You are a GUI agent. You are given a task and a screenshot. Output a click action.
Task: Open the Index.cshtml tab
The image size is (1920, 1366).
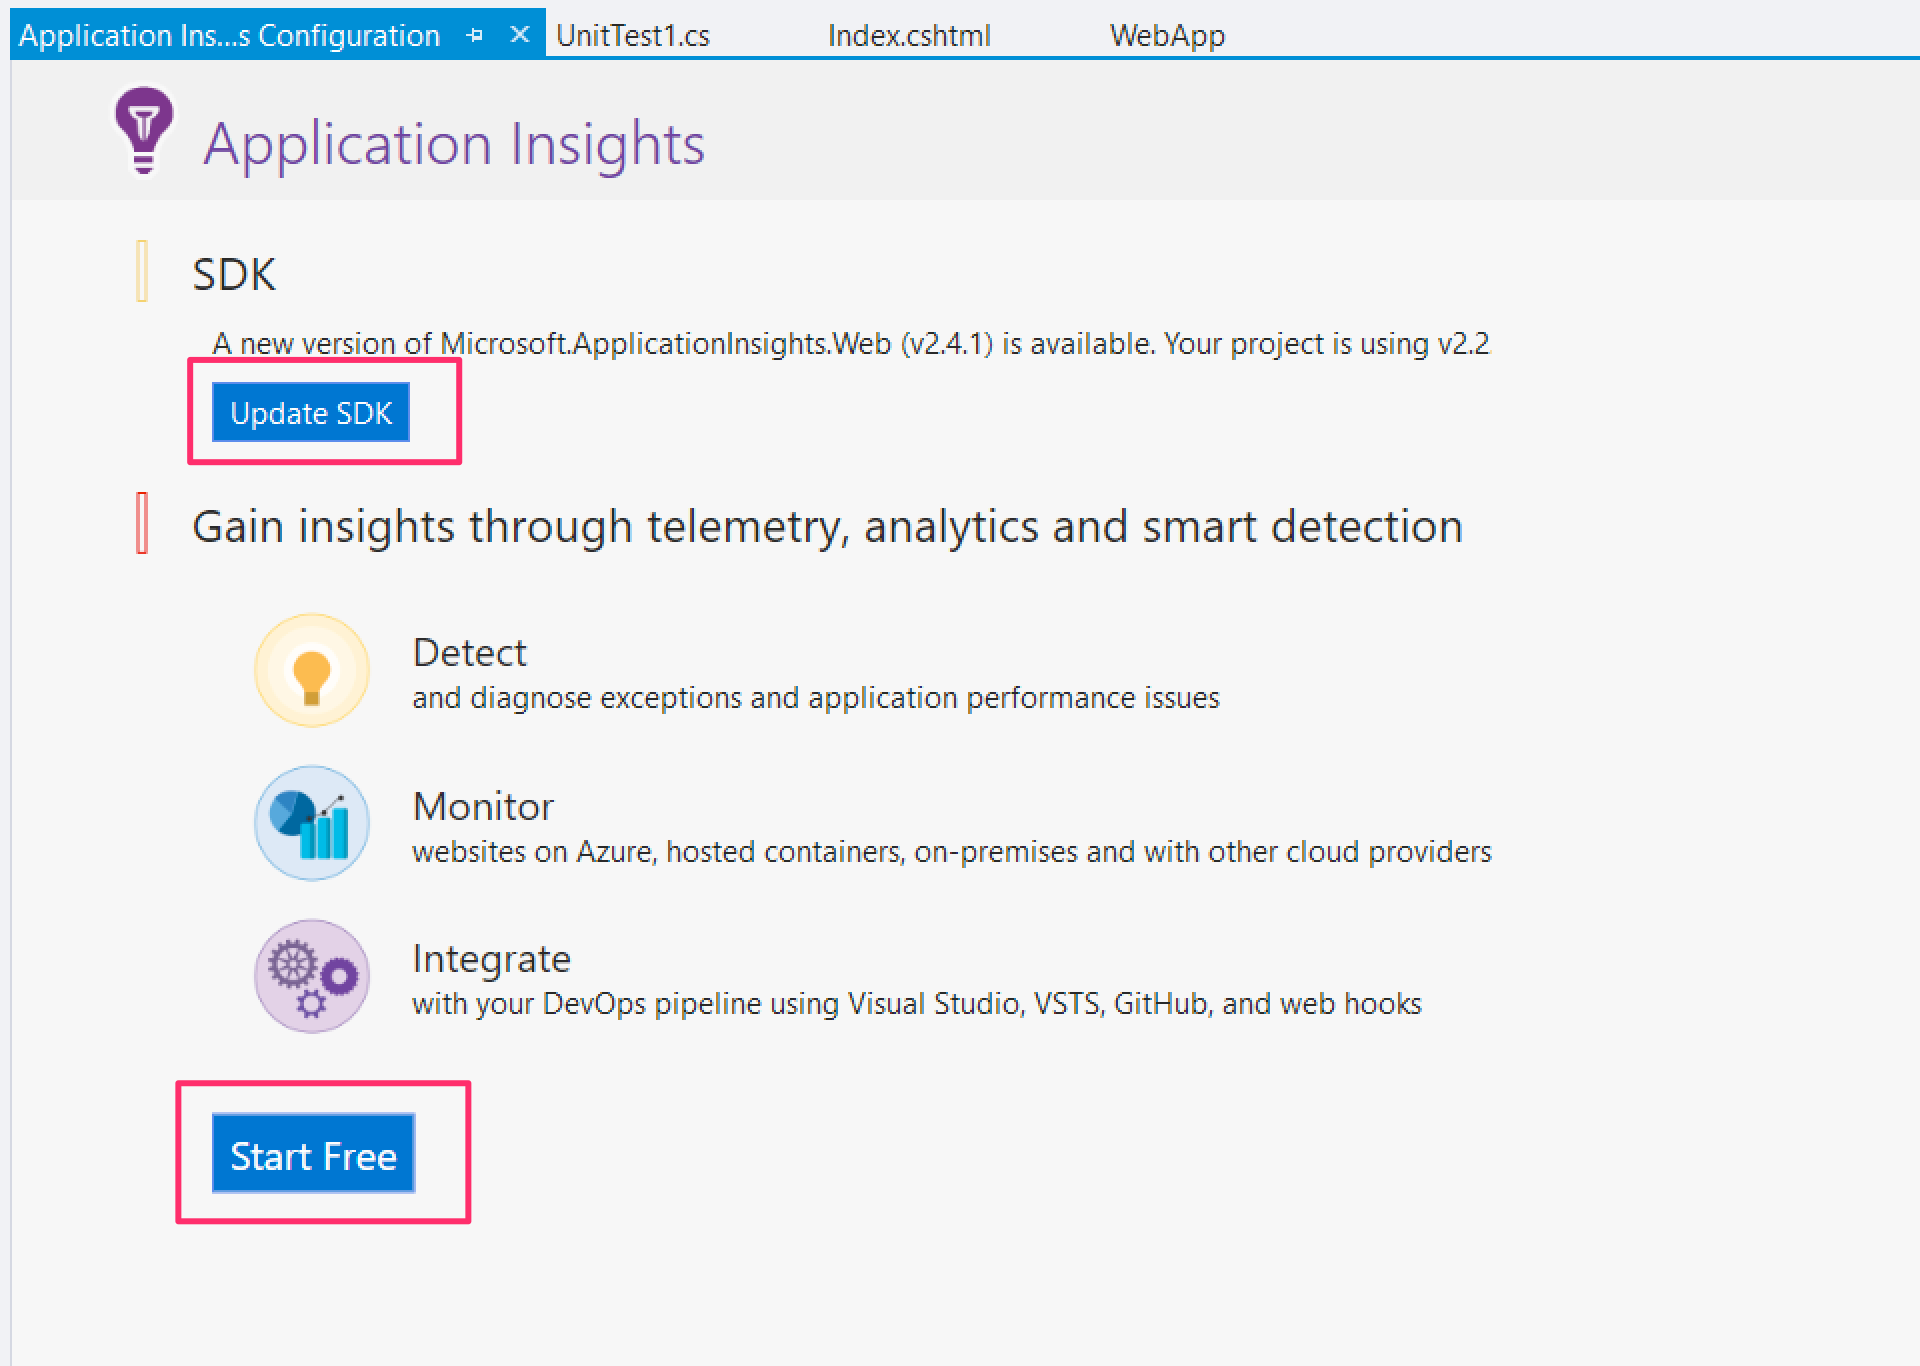(x=908, y=36)
